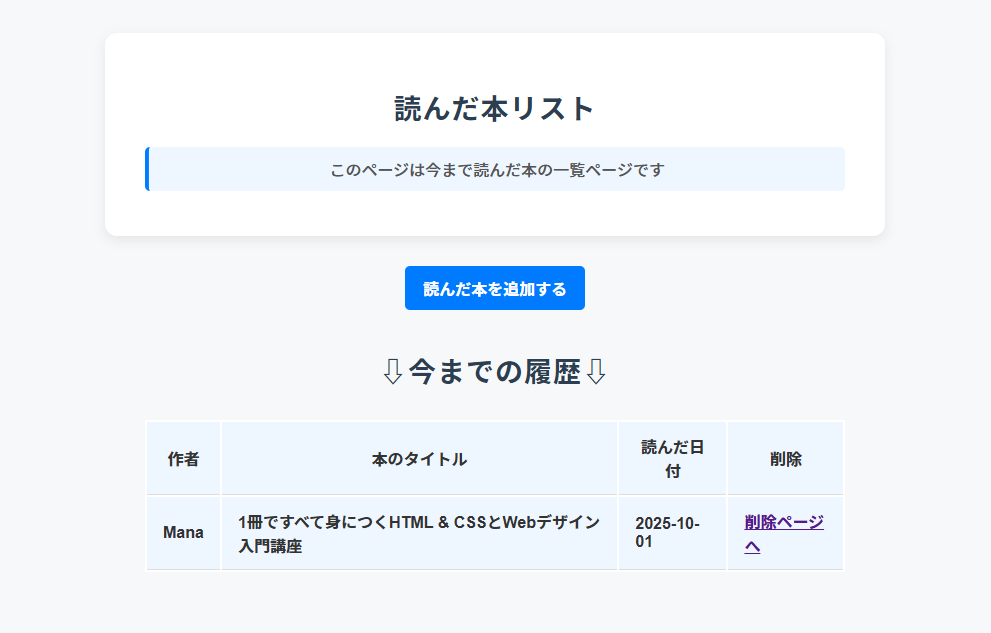Screen dimensions: 991x633
Task: Select the 読んだ日付 column header
Action: pyautogui.click(x=672, y=458)
